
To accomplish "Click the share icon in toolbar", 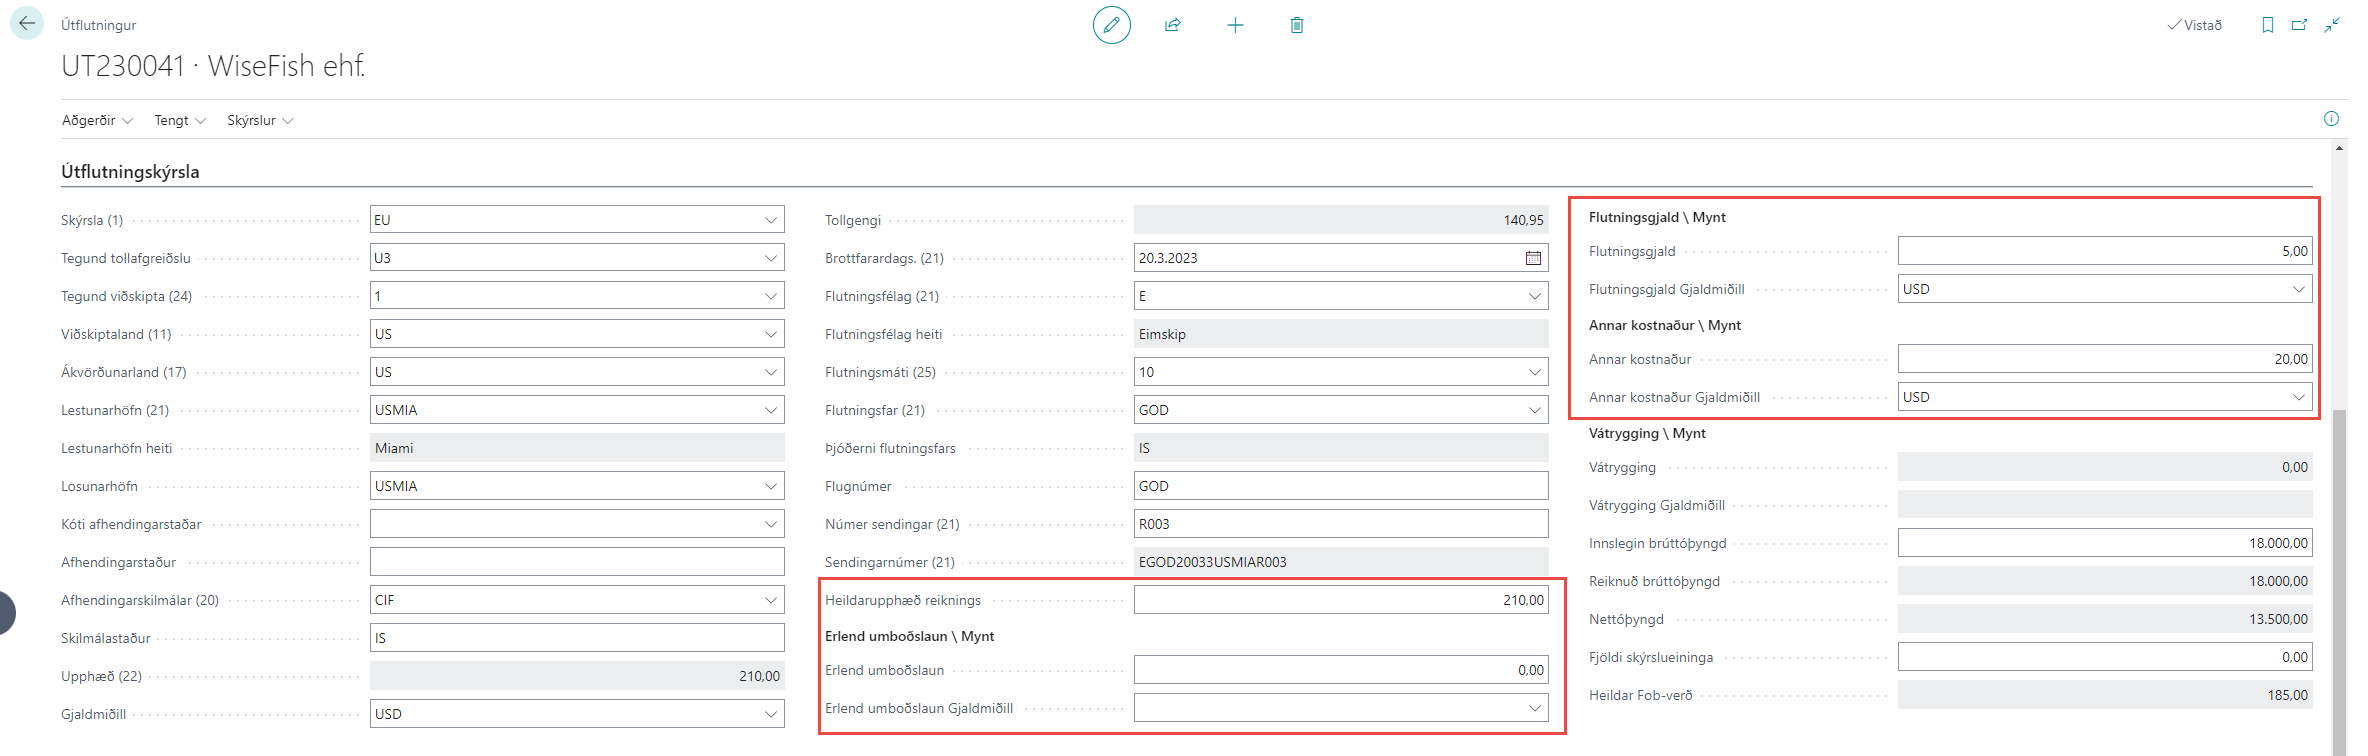I will pyautogui.click(x=1173, y=25).
